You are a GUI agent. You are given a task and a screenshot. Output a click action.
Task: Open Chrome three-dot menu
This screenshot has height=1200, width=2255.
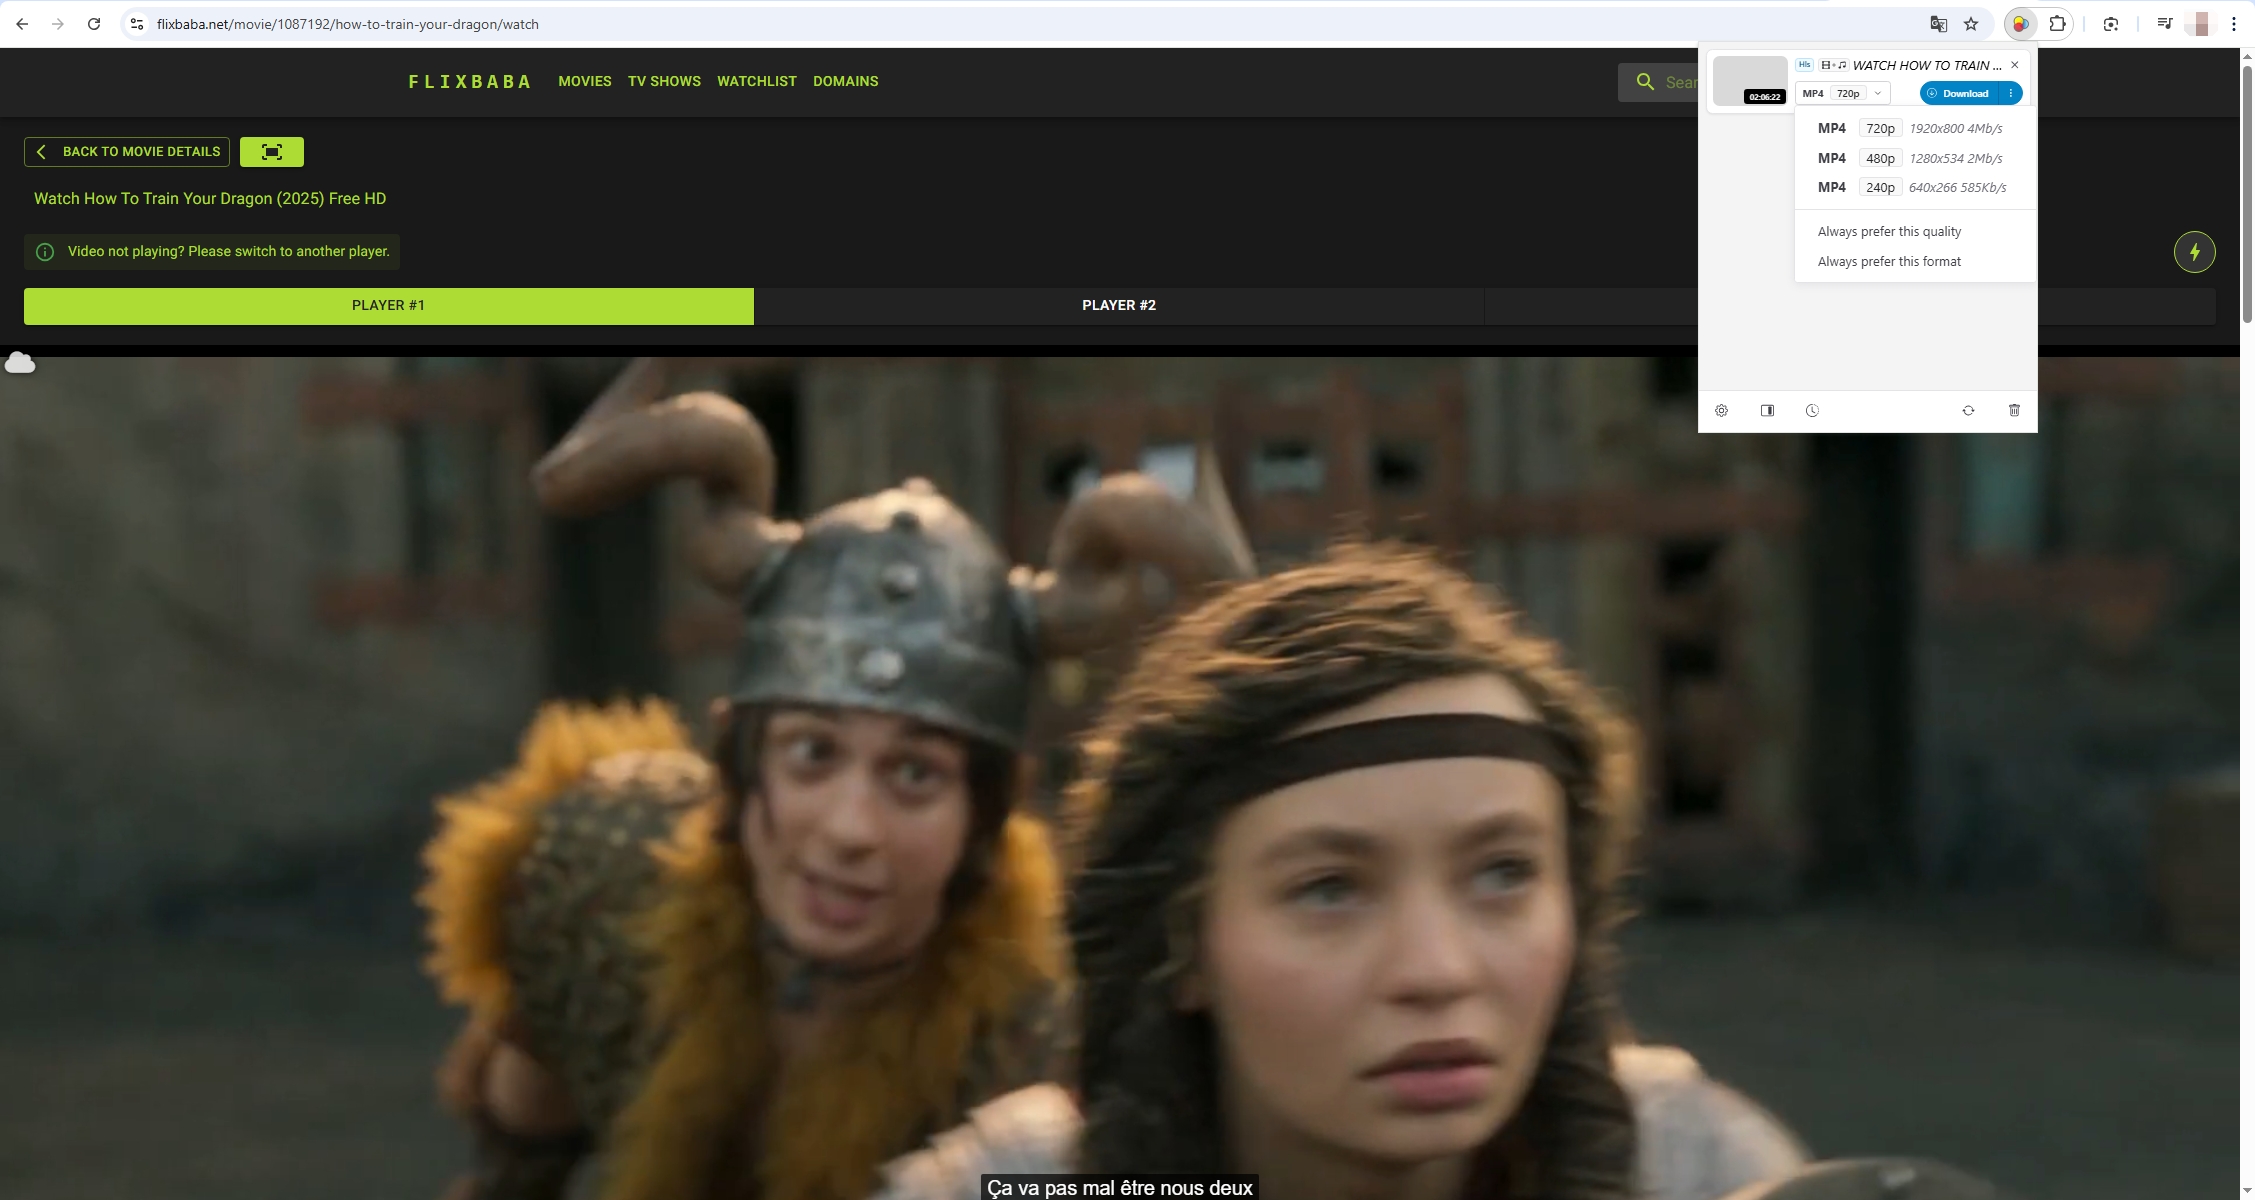click(2234, 24)
